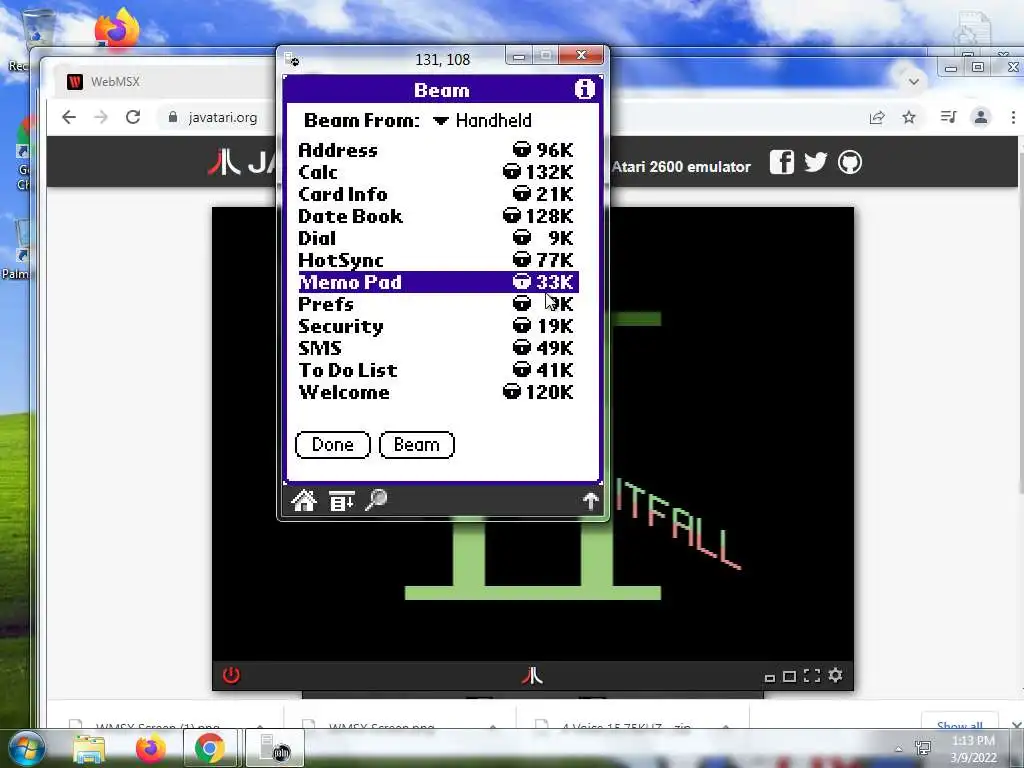Reload the javatari.org page
This screenshot has width=1024, height=768.
[133, 117]
